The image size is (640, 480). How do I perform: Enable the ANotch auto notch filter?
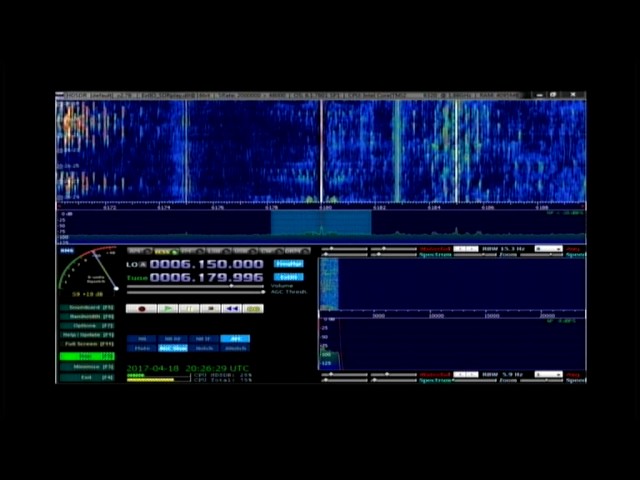[235, 348]
